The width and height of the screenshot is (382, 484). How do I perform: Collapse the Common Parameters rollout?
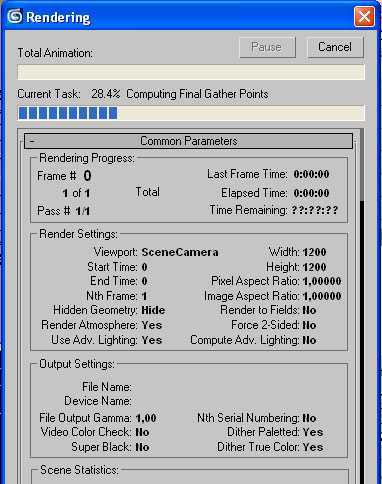[x=188, y=141]
